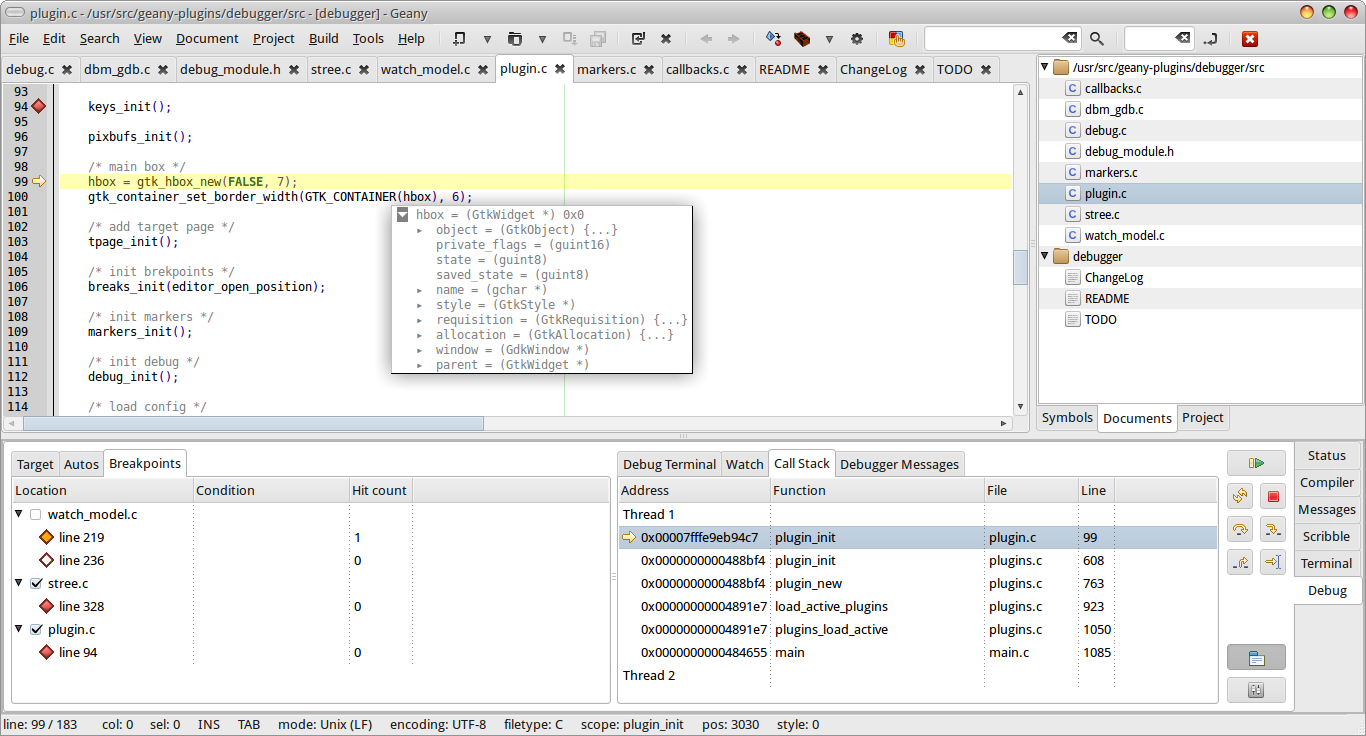Disable the plugin.c breakpoints checkbox
The image size is (1366, 736).
click(x=36, y=629)
